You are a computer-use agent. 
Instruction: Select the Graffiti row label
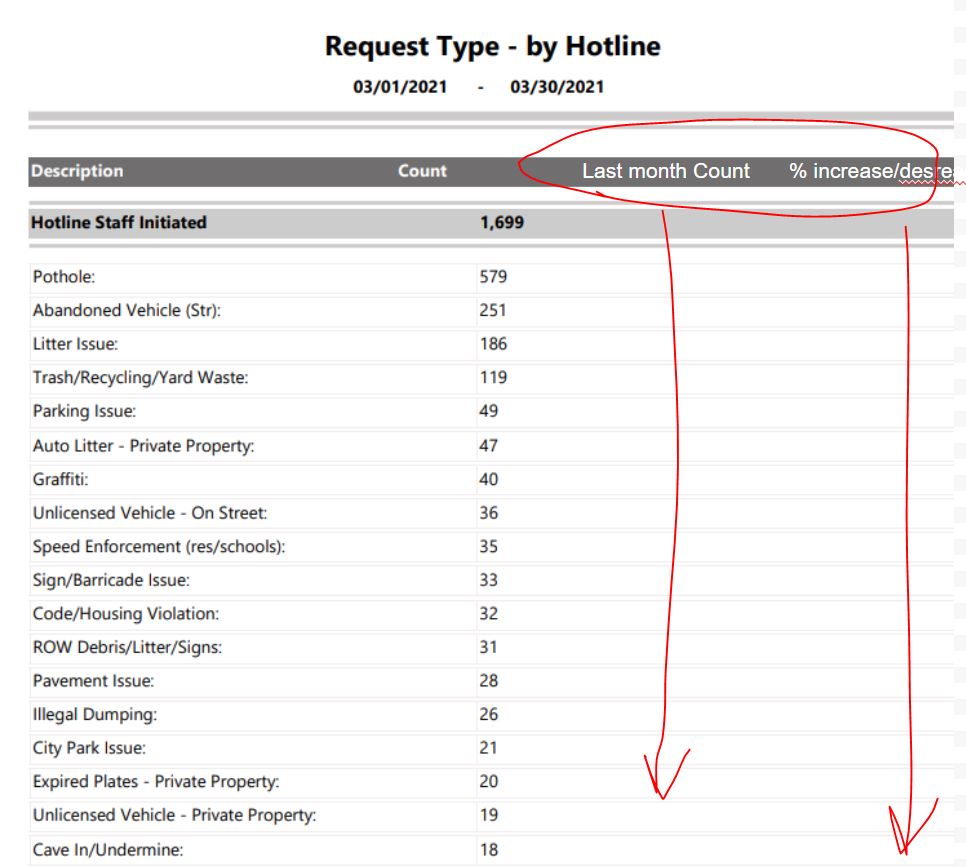[60, 479]
